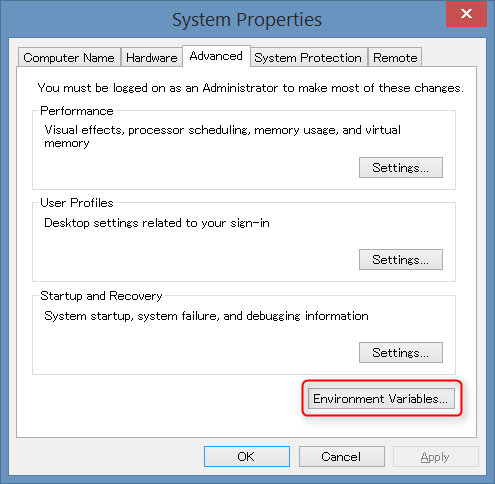The width and height of the screenshot is (495, 484).
Task: Click the greyed-out Apply button
Action: click(x=435, y=457)
